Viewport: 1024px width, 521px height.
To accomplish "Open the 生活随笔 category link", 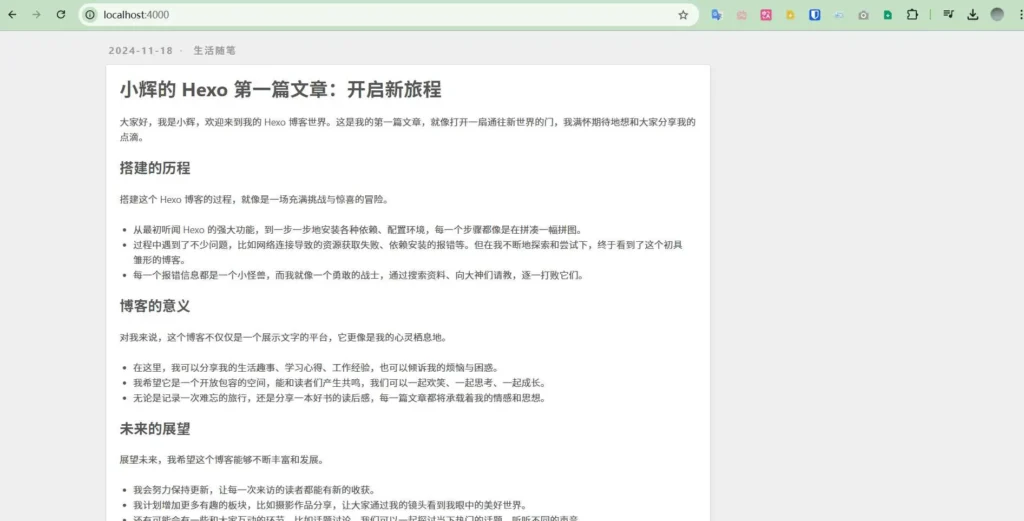I will pos(214,50).
